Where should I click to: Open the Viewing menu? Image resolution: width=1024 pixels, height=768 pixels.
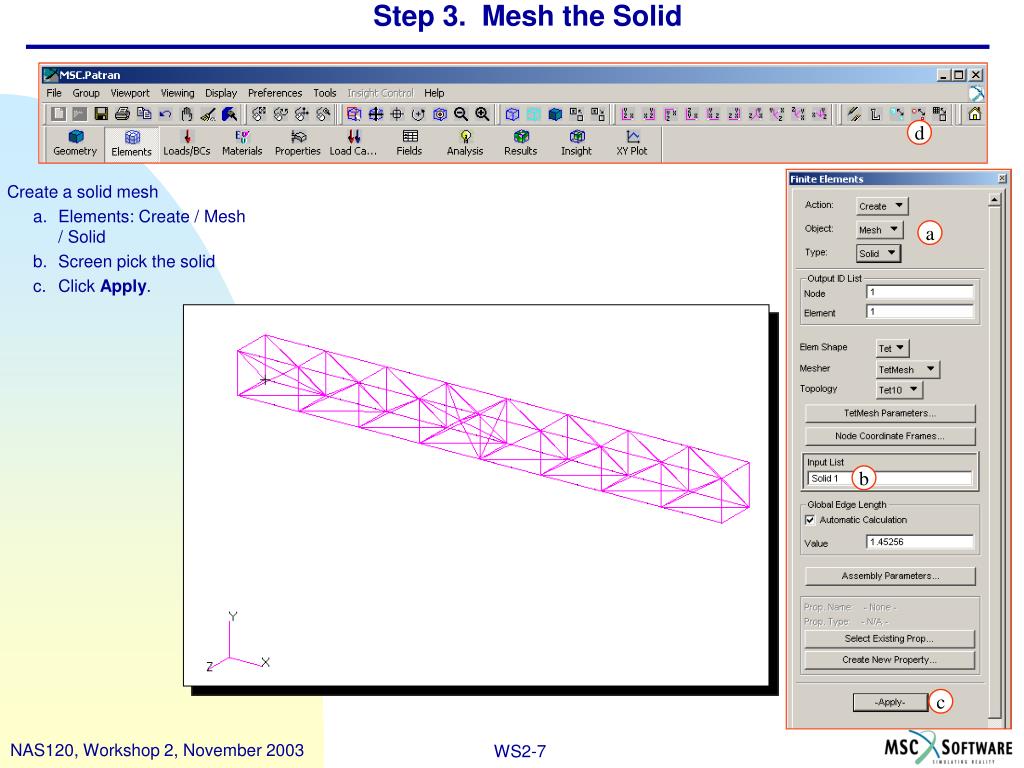click(x=178, y=93)
